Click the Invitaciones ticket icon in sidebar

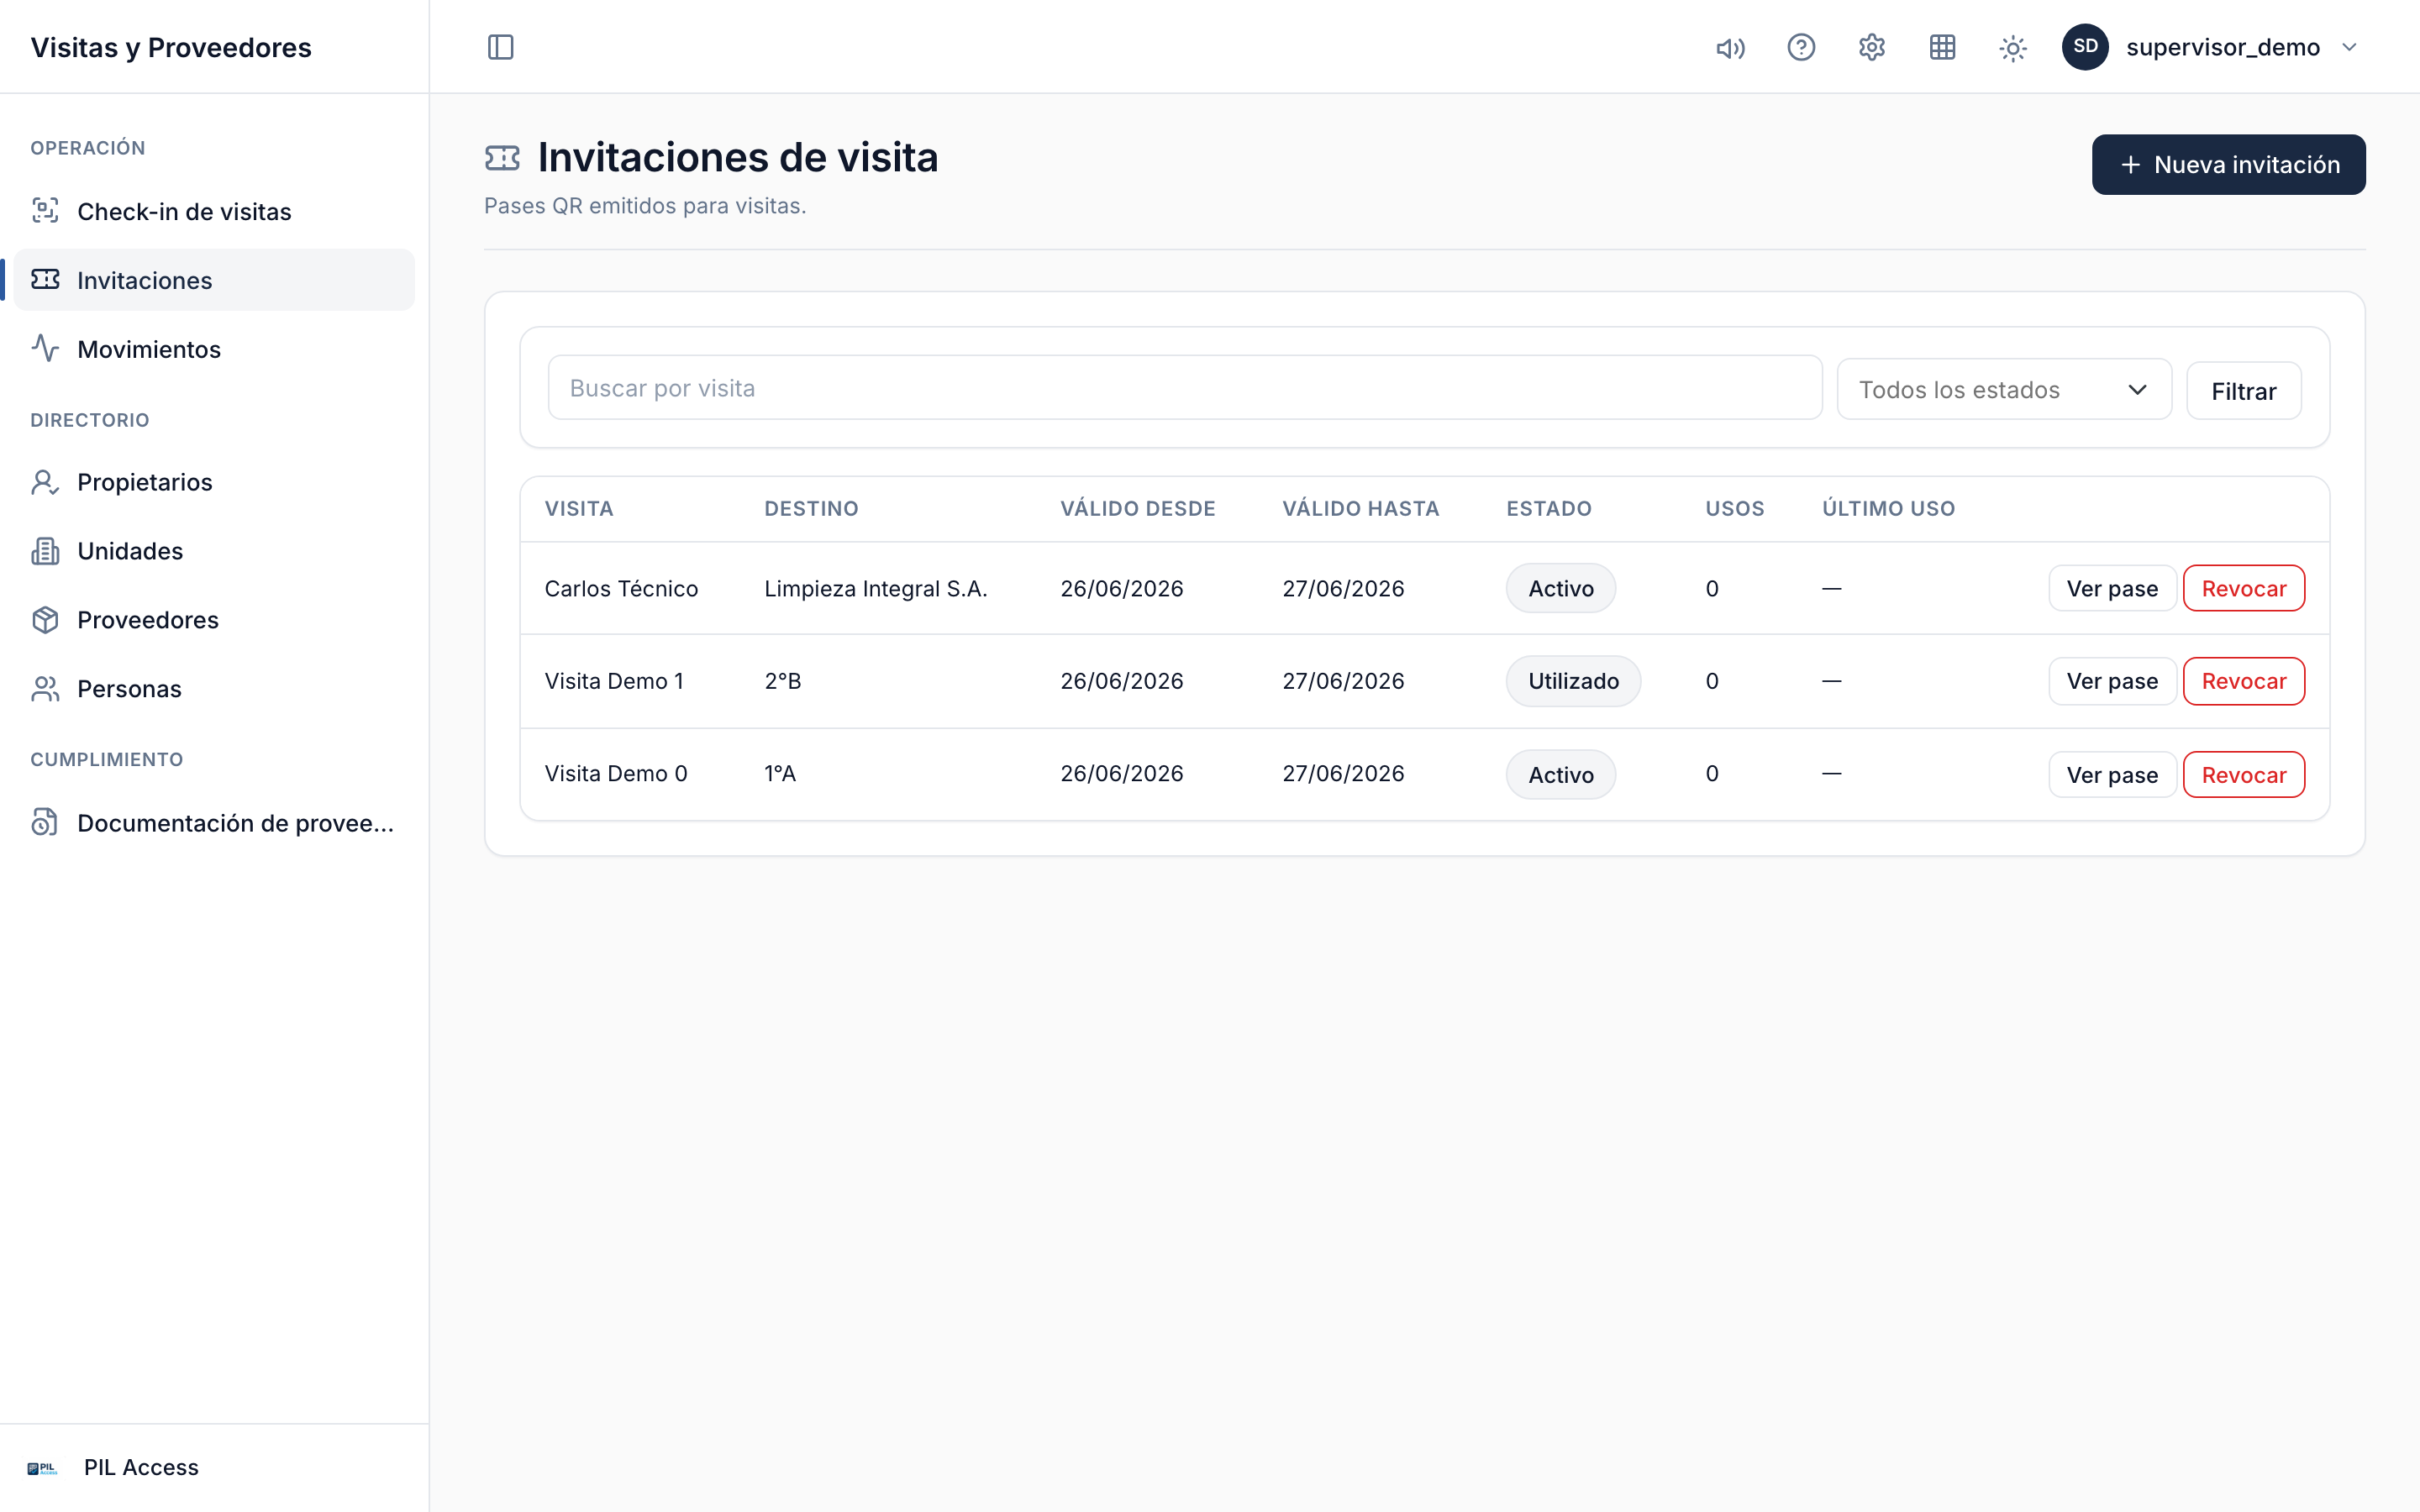(45, 279)
